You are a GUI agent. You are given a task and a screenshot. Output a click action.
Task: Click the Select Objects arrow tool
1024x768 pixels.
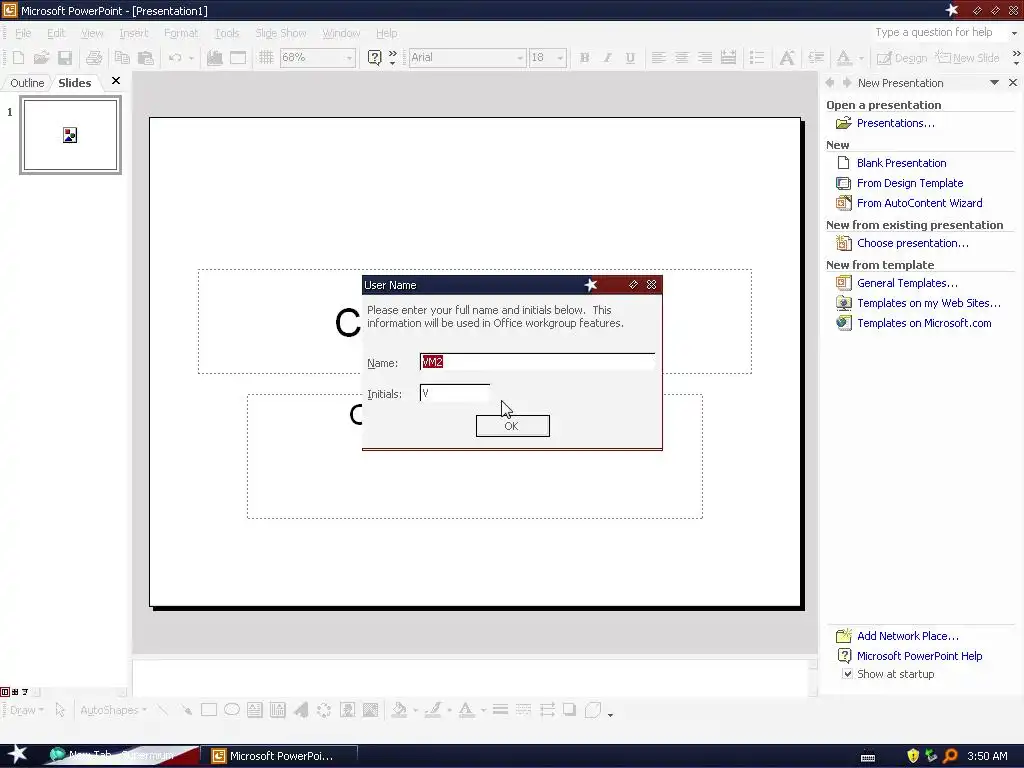(x=60, y=710)
